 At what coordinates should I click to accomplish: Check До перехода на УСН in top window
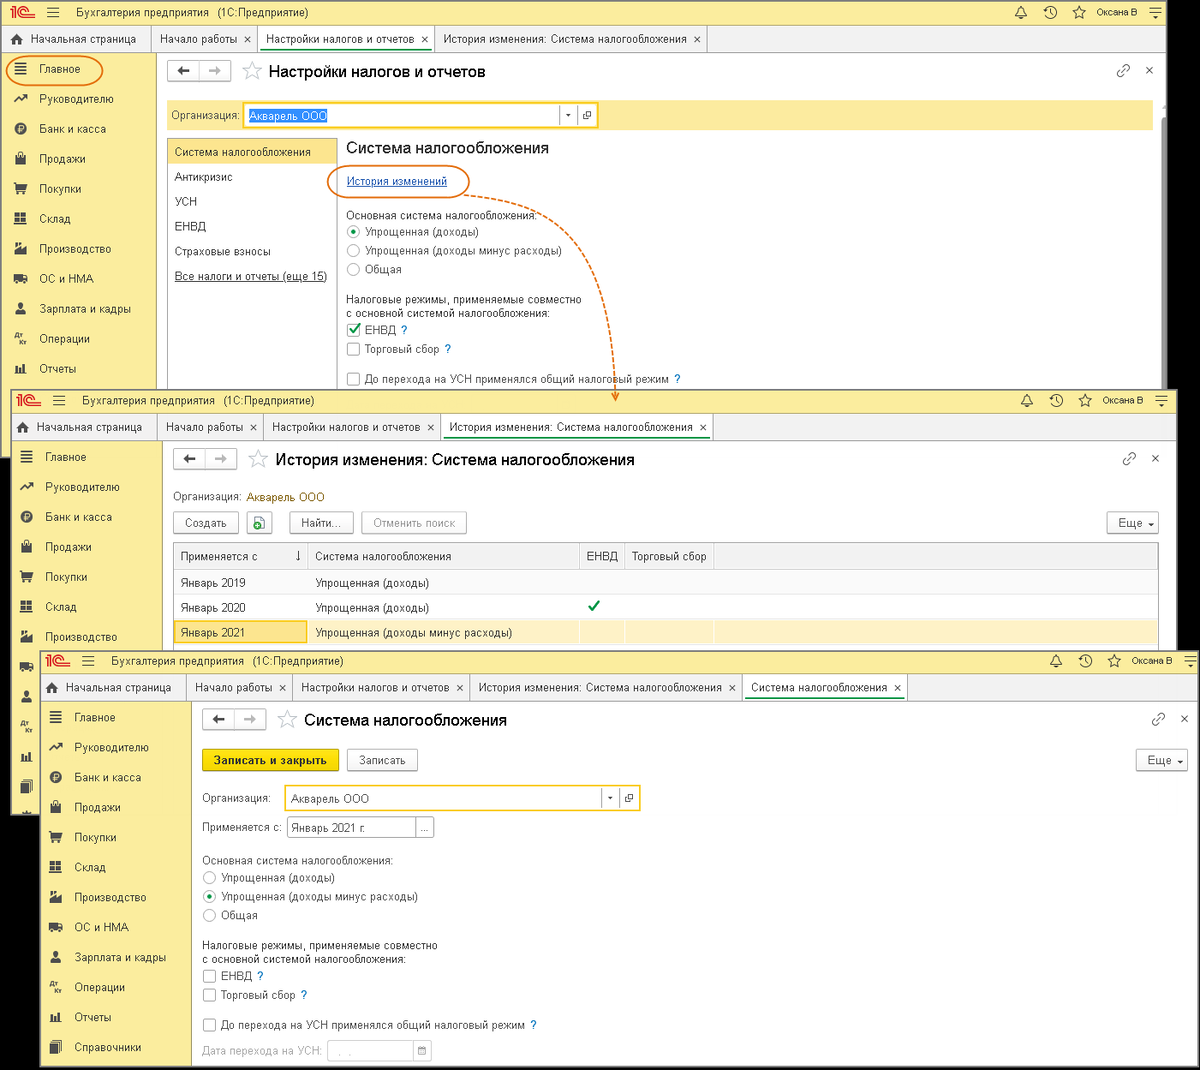[x=353, y=379]
